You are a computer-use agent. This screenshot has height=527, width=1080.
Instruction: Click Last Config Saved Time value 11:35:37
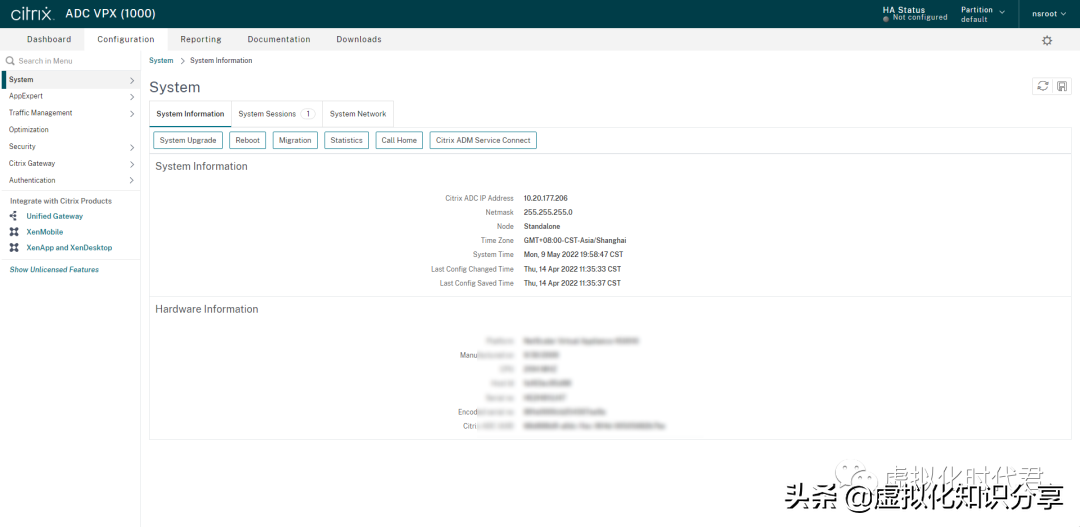pyautogui.click(x=572, y=283)
